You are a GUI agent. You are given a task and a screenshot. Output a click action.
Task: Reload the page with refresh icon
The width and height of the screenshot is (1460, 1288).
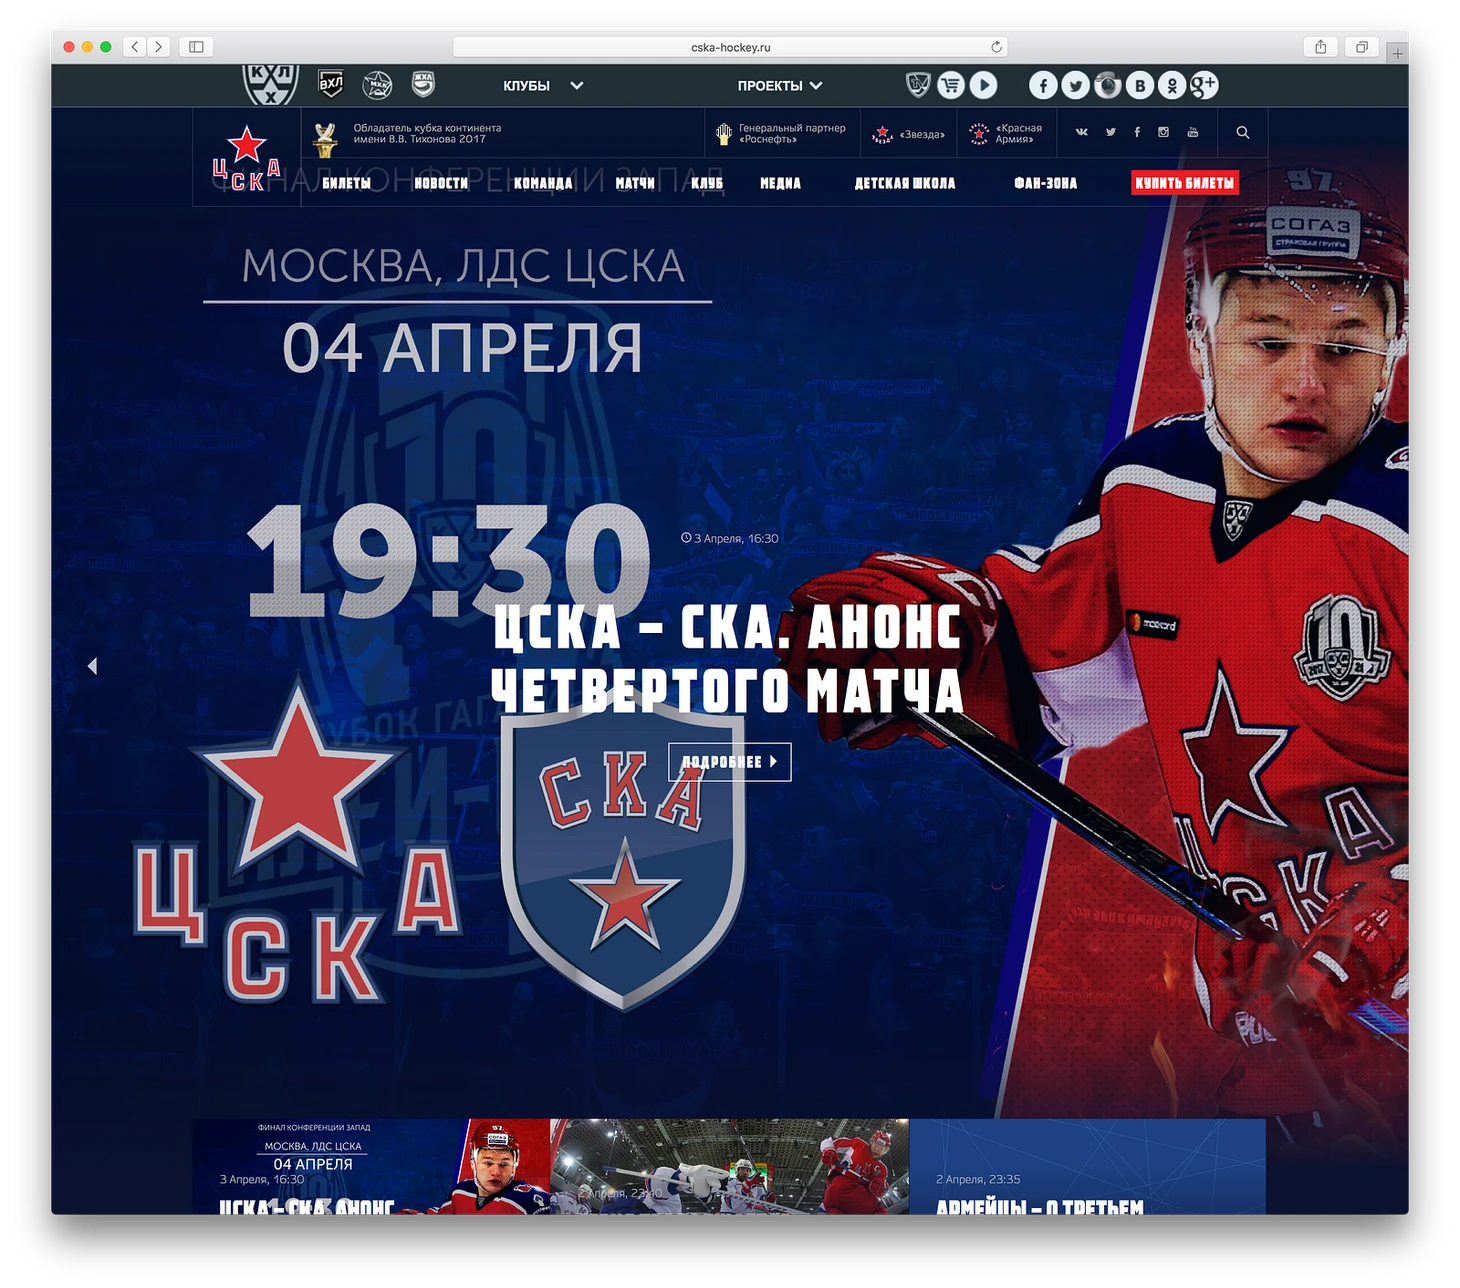point(996,47)
